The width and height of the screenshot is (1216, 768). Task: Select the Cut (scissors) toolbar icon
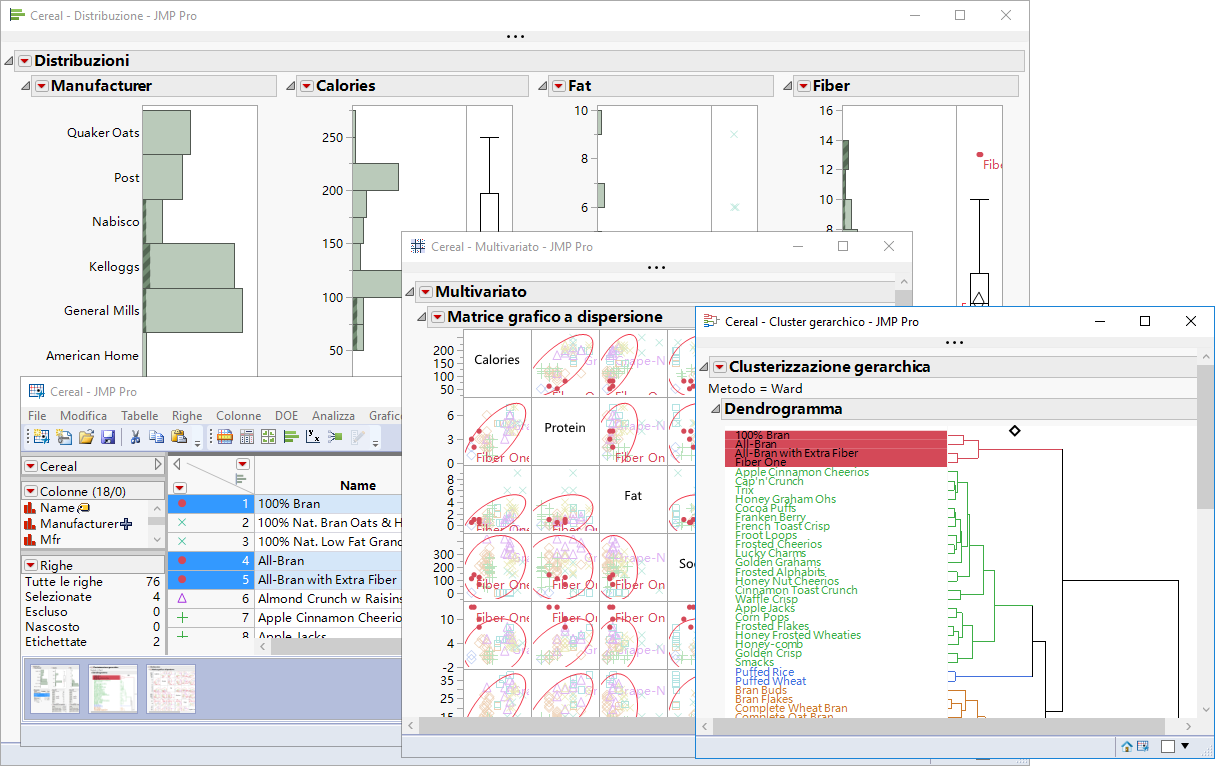click(x=134, y=436)
